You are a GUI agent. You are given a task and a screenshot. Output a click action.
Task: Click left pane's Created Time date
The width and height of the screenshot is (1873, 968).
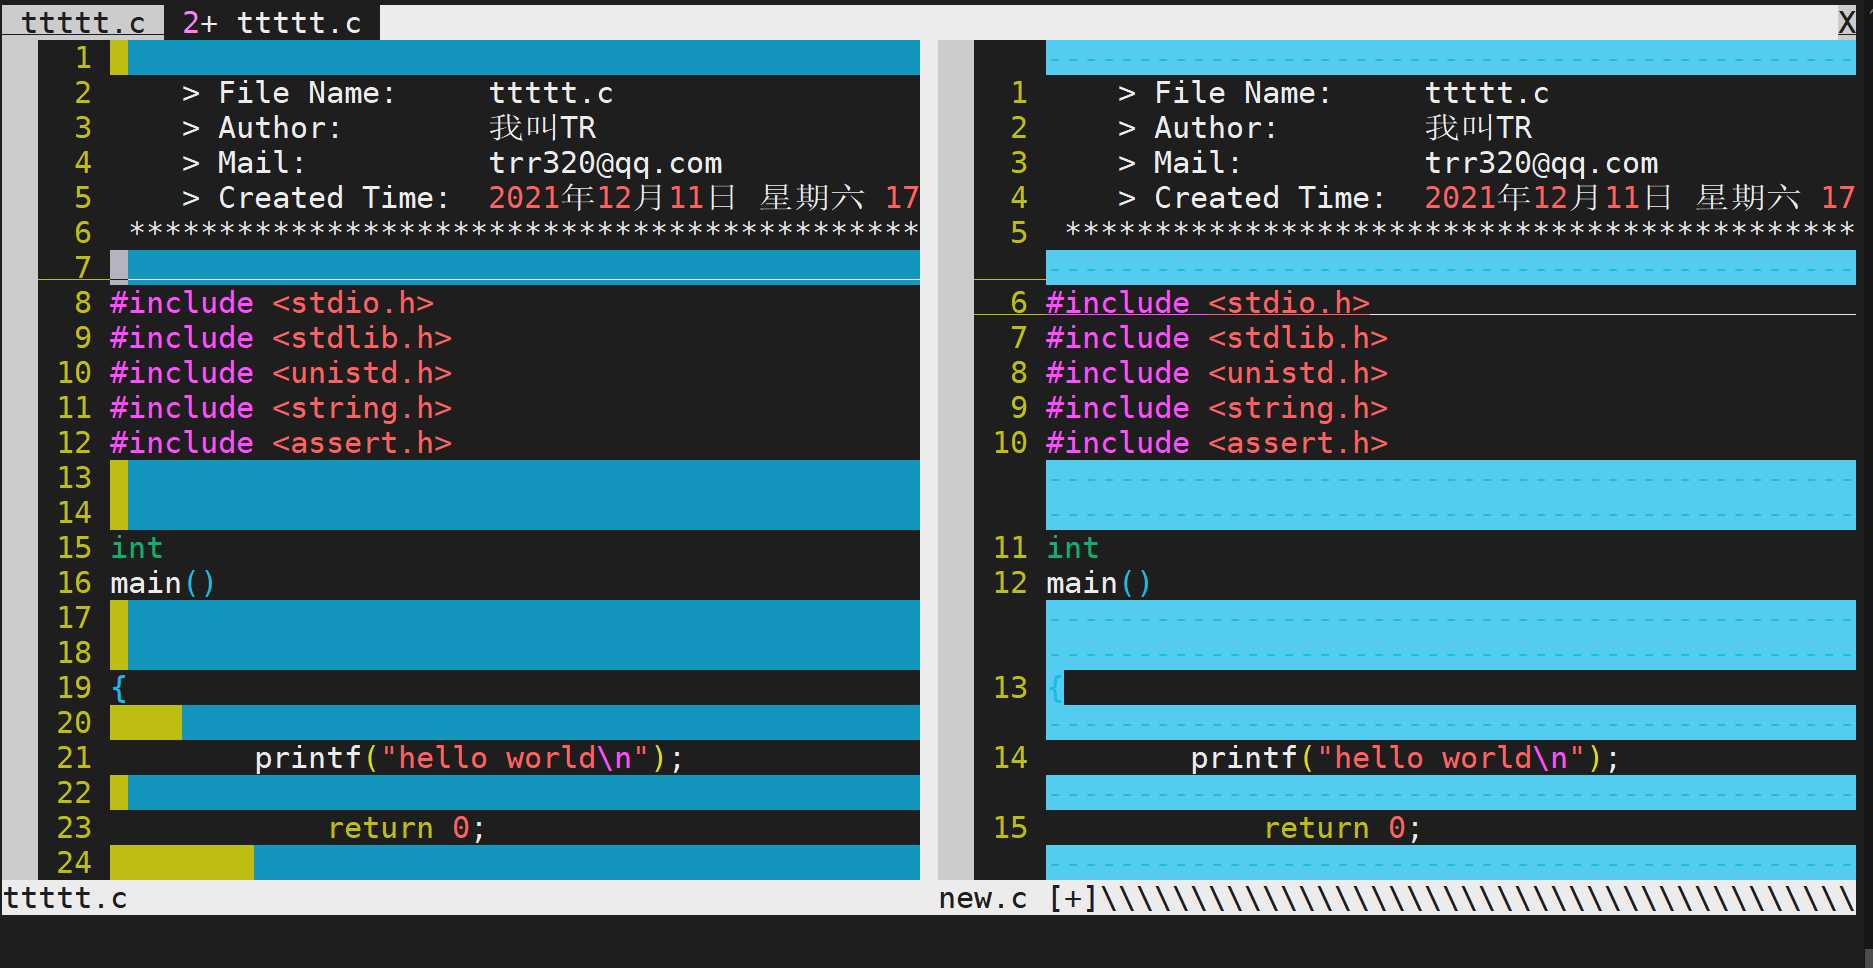[x=703, y=198]
